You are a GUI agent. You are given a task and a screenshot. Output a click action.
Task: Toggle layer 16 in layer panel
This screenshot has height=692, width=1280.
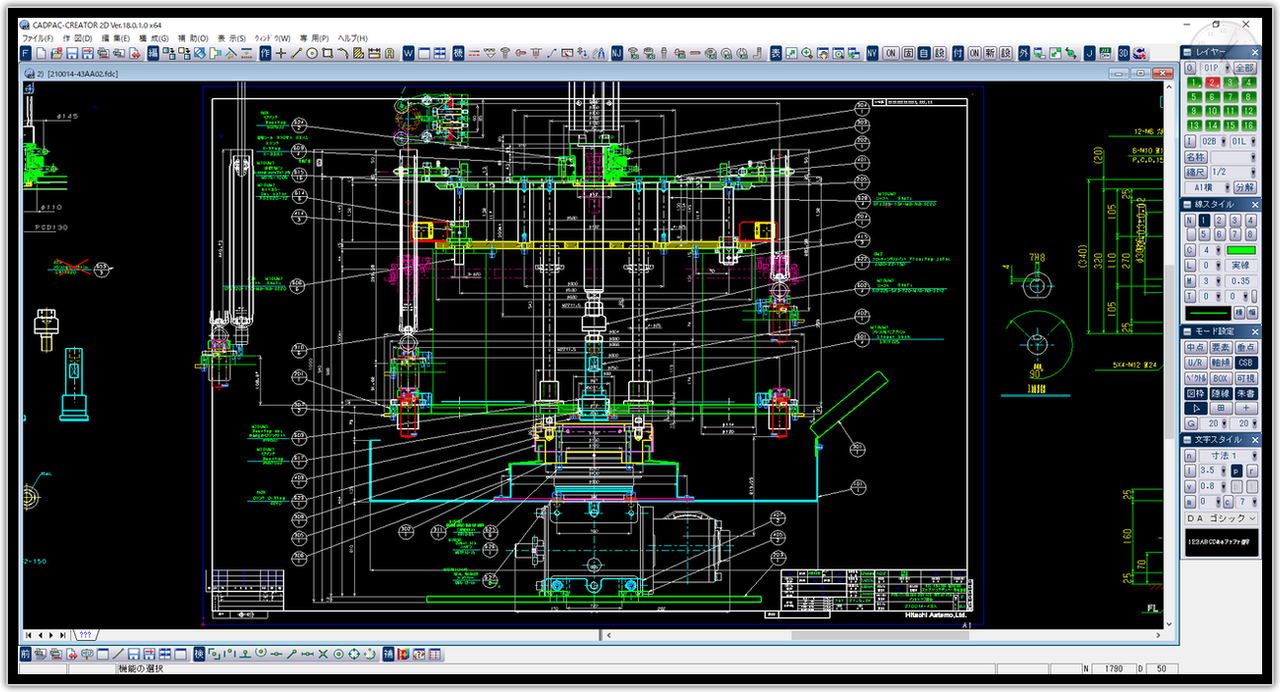coord(1248,125)
